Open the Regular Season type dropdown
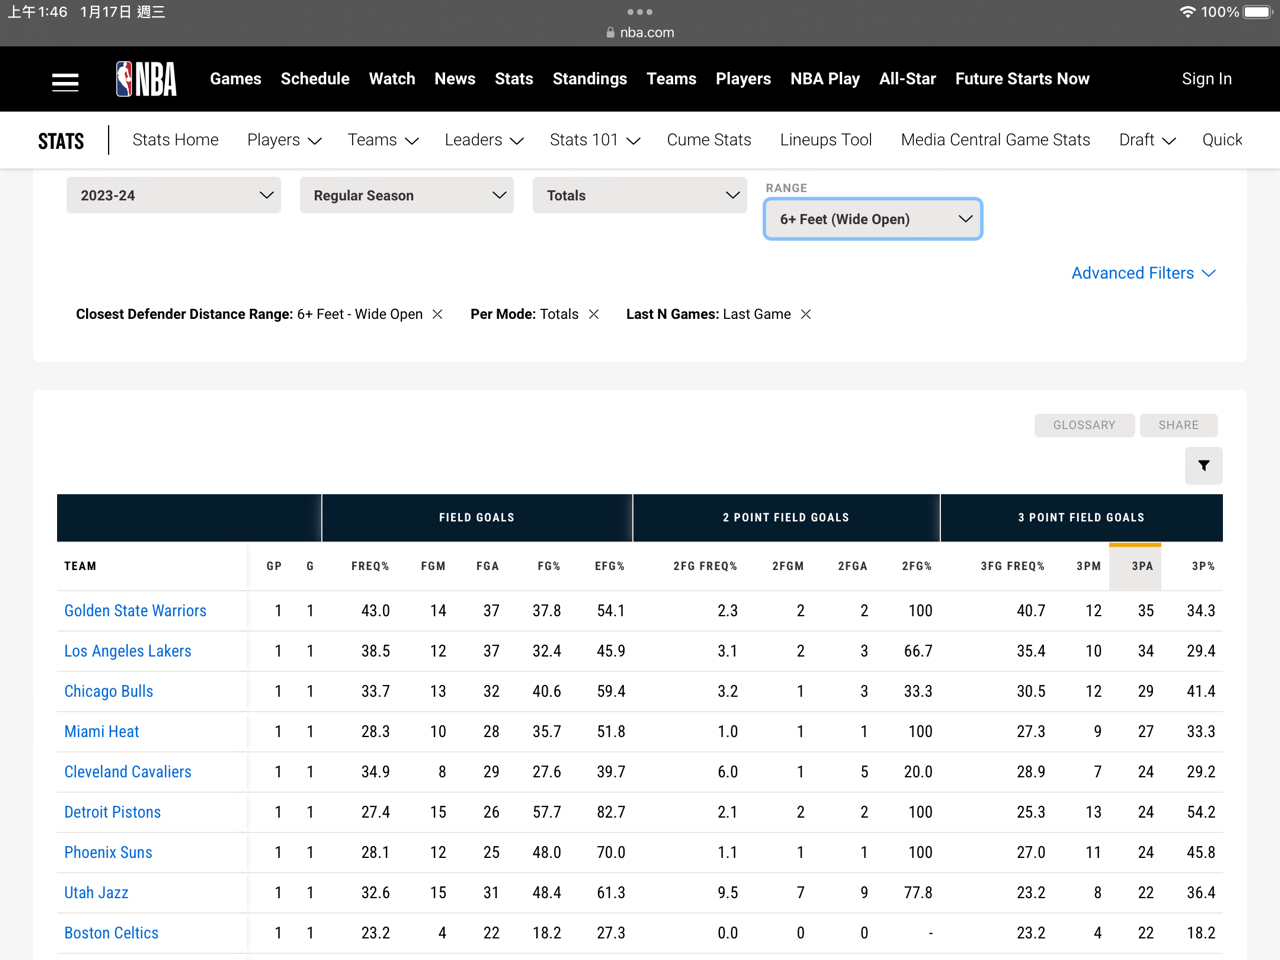Viewport: 1280px width, 960px height. [x=407, y=195]
